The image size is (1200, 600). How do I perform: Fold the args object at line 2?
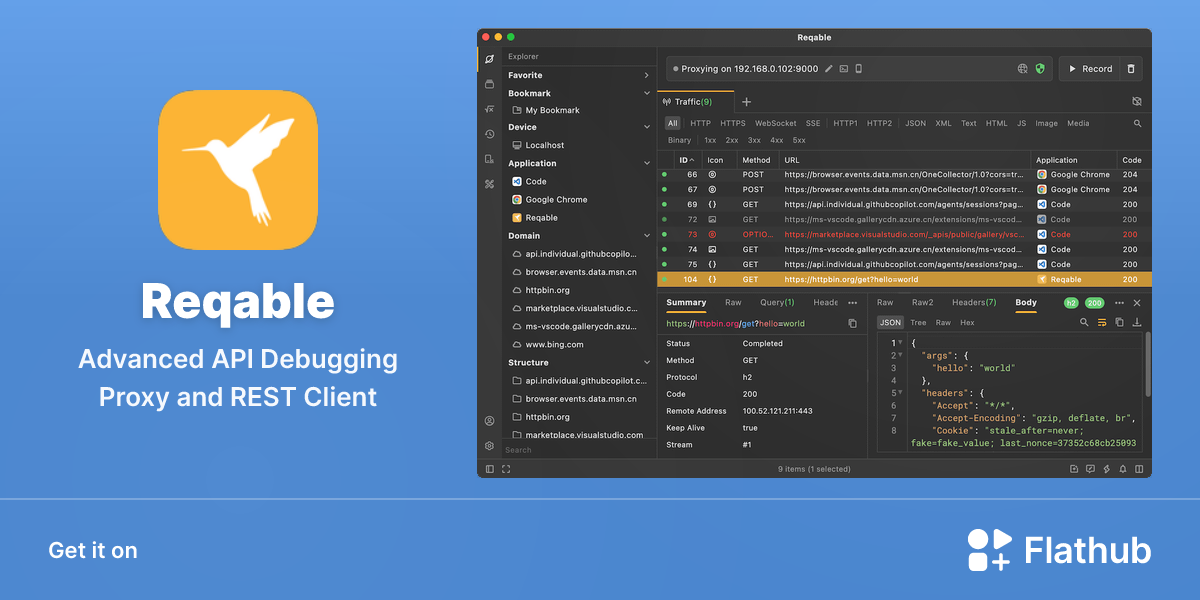900,355
